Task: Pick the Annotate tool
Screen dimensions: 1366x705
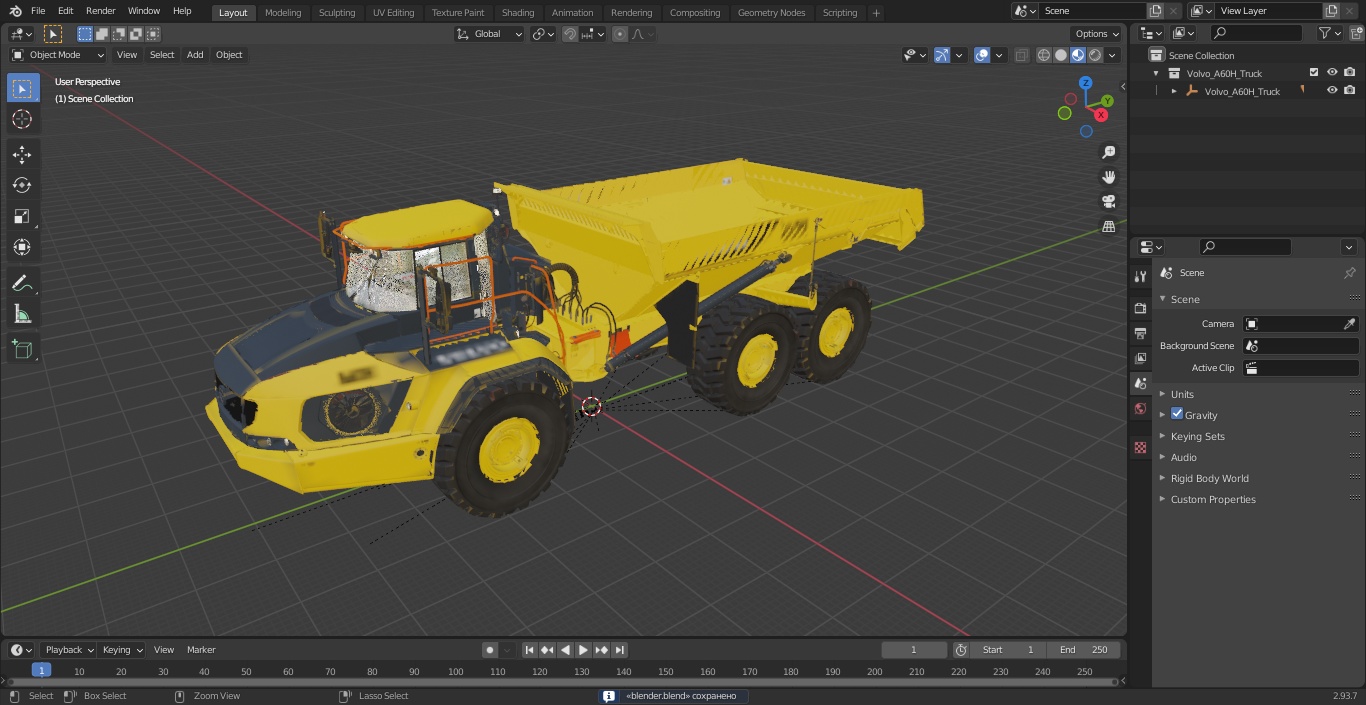Action: pos(22,284)
